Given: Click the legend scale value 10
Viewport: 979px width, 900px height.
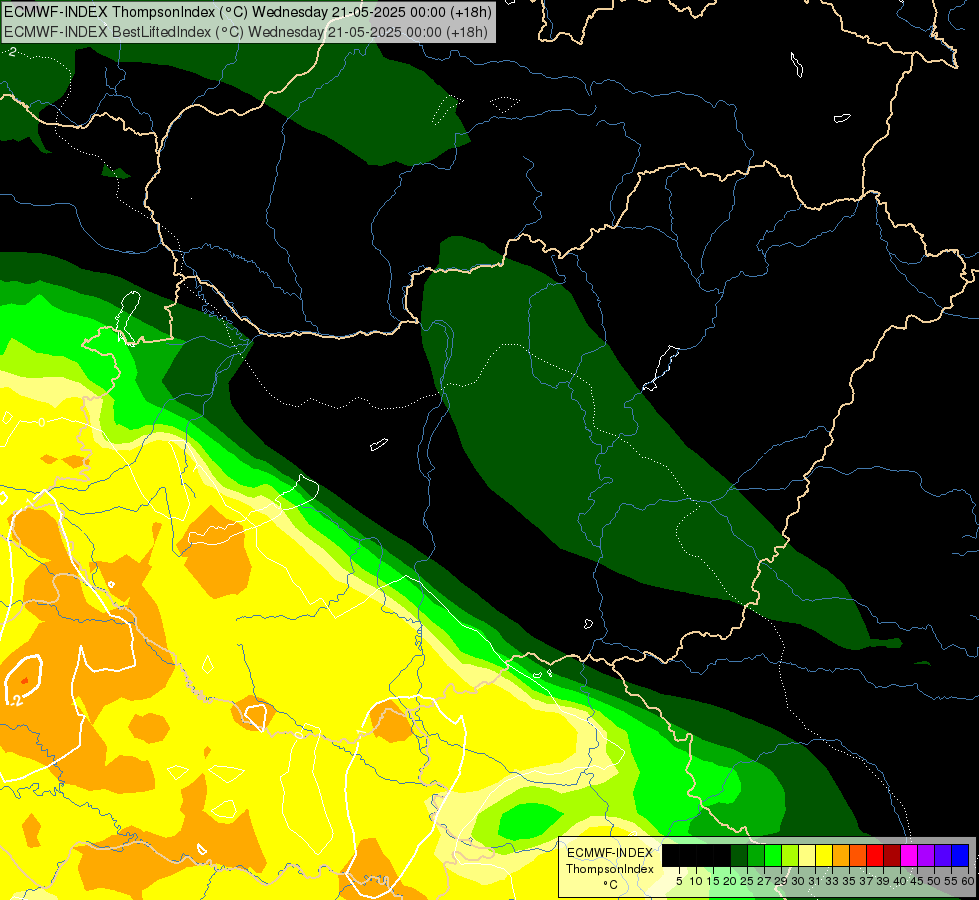Looking at the screenshot, I should tap(696, 881).
